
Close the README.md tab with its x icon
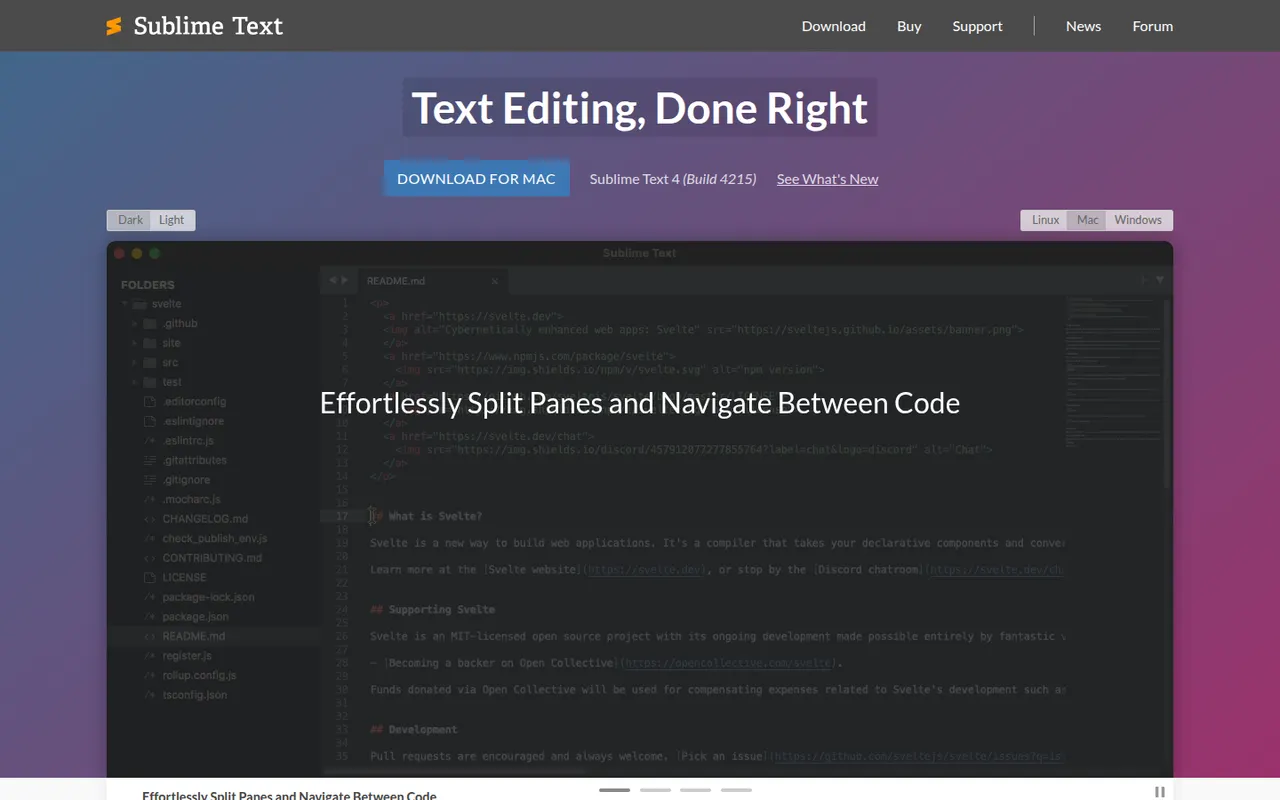[494, 281]
